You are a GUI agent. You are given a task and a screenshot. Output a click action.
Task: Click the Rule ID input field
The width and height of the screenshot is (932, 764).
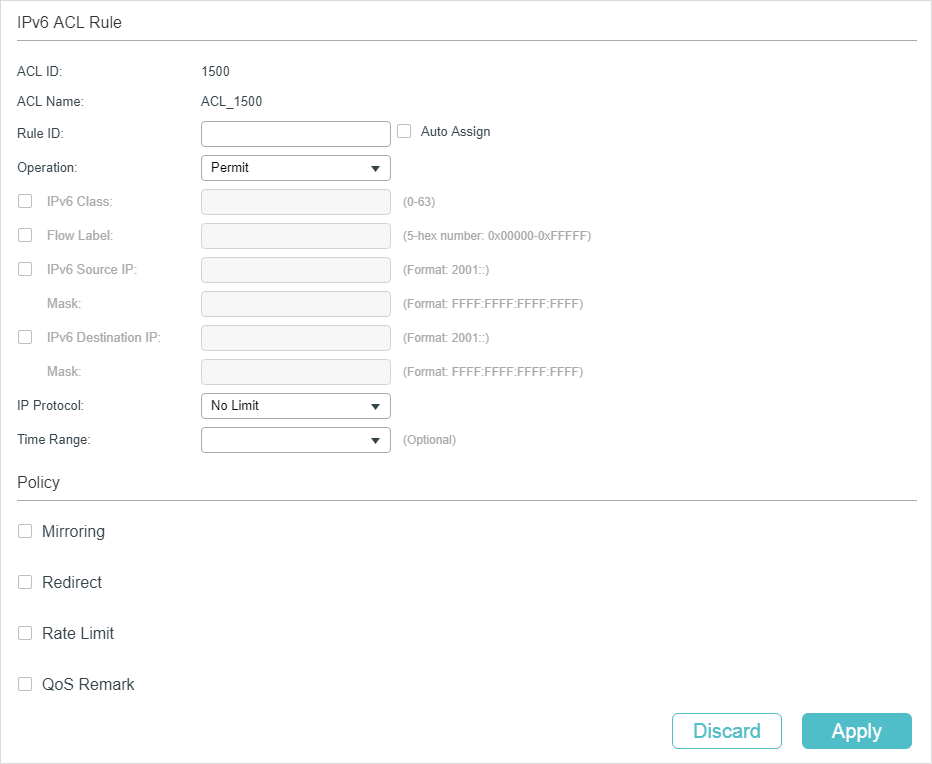click(295, 134)
